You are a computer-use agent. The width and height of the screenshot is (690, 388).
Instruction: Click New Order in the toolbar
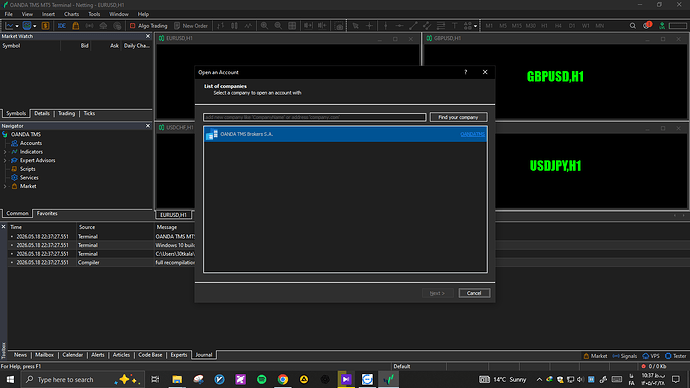191,26
